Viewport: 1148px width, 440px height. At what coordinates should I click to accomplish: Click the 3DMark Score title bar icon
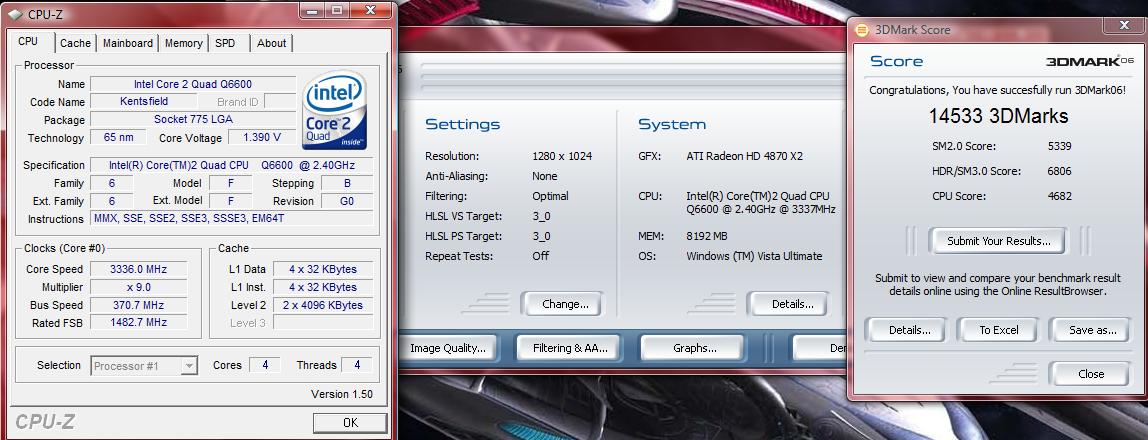click(x=862, y=30)
